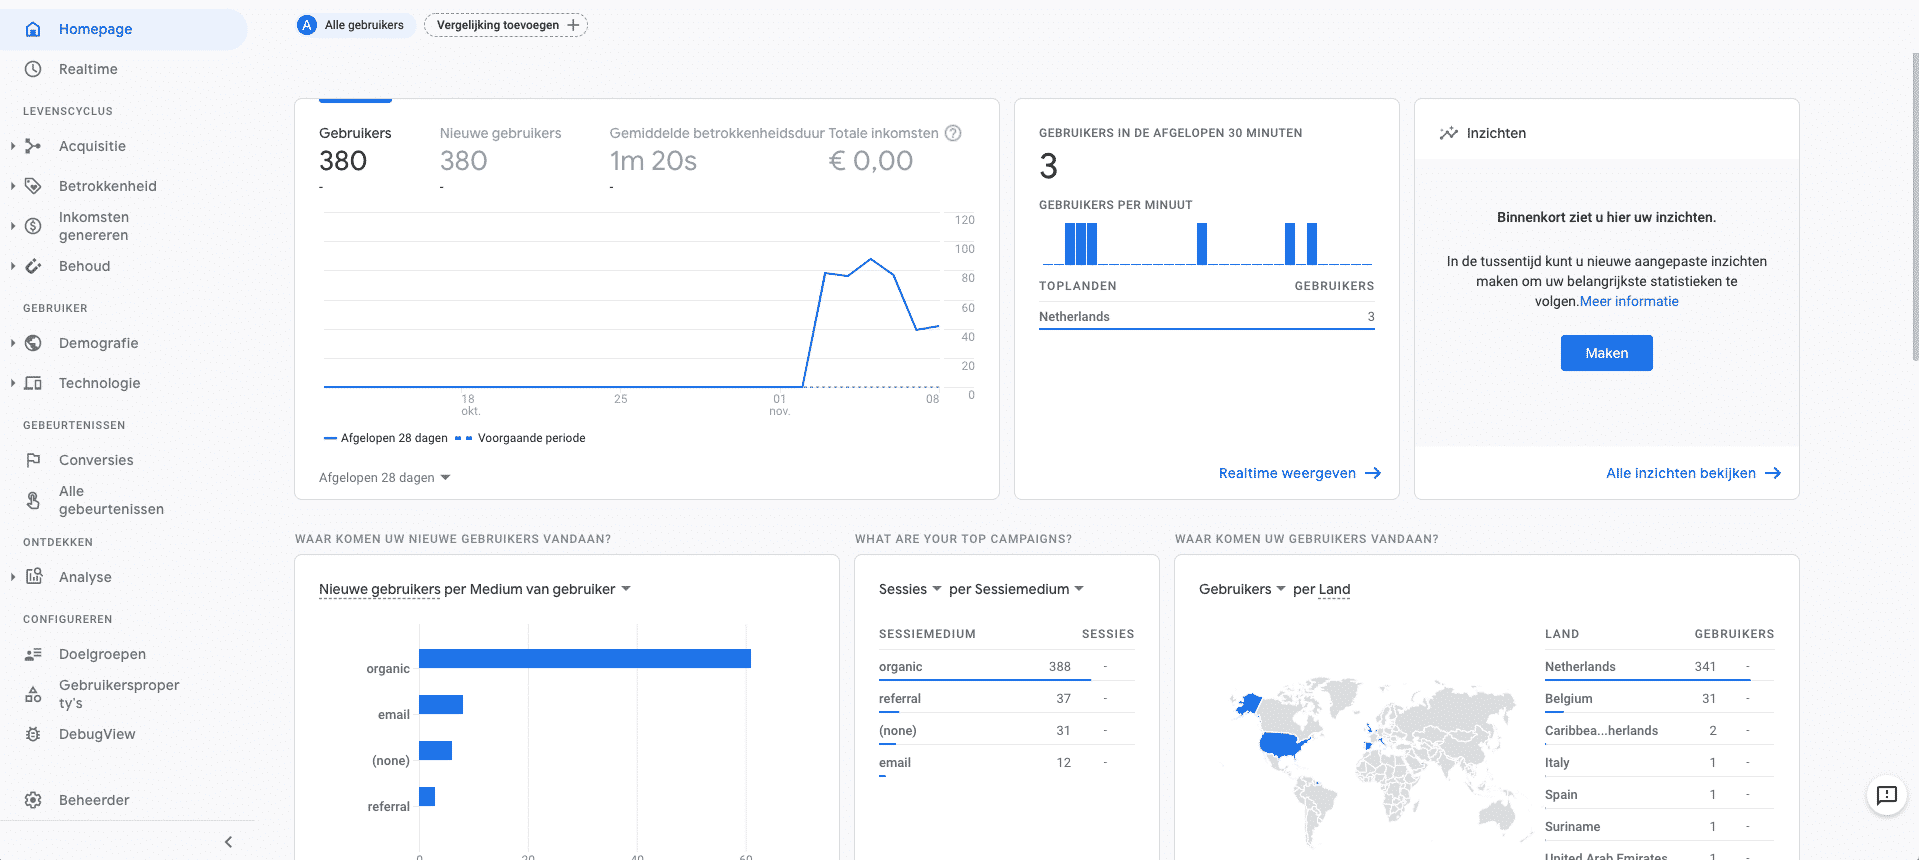
Task: Click the Netherlands row in Toplanden
Action: coord(1206,316)
